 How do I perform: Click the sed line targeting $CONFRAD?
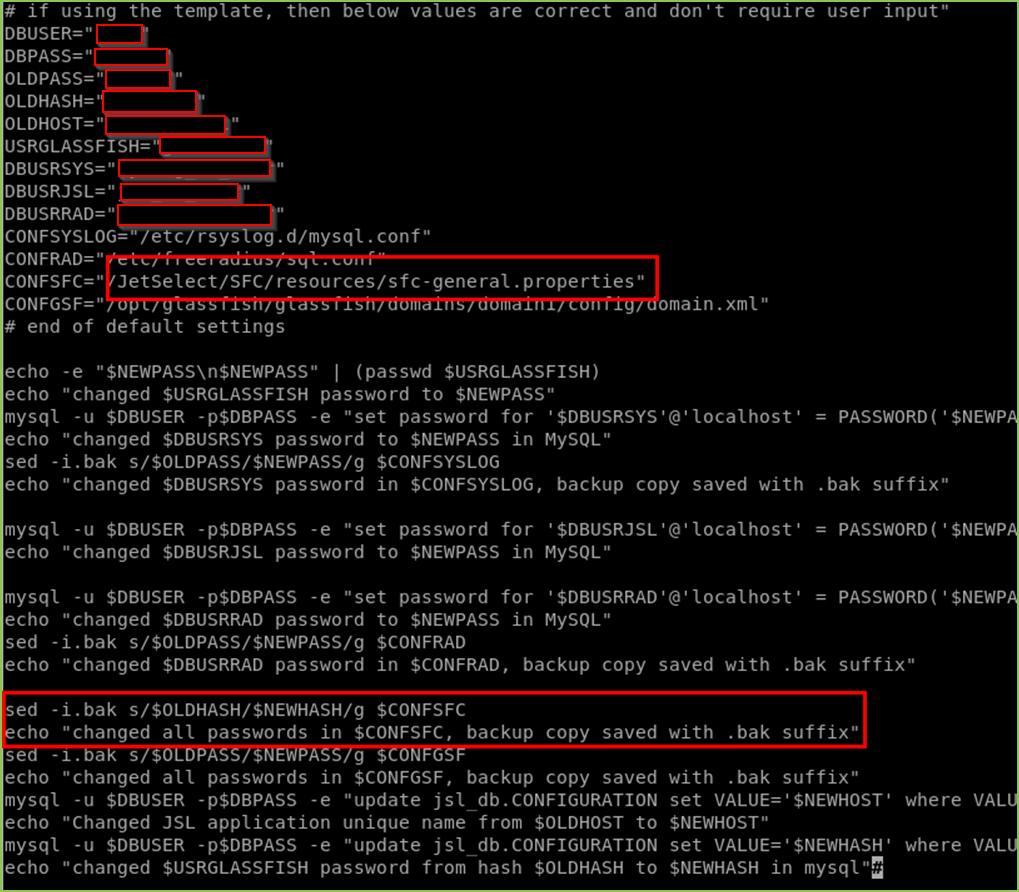(235, 643)
